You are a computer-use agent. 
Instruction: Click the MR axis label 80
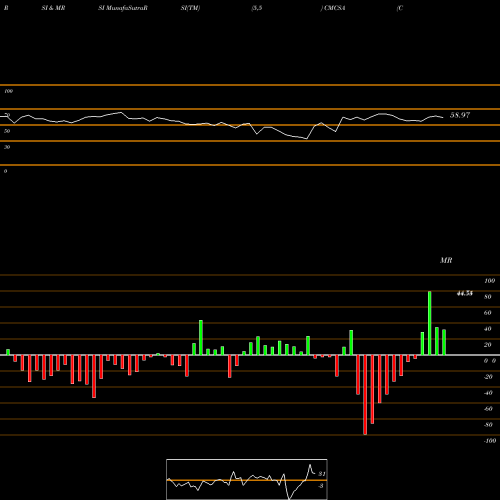pos(488,297)
